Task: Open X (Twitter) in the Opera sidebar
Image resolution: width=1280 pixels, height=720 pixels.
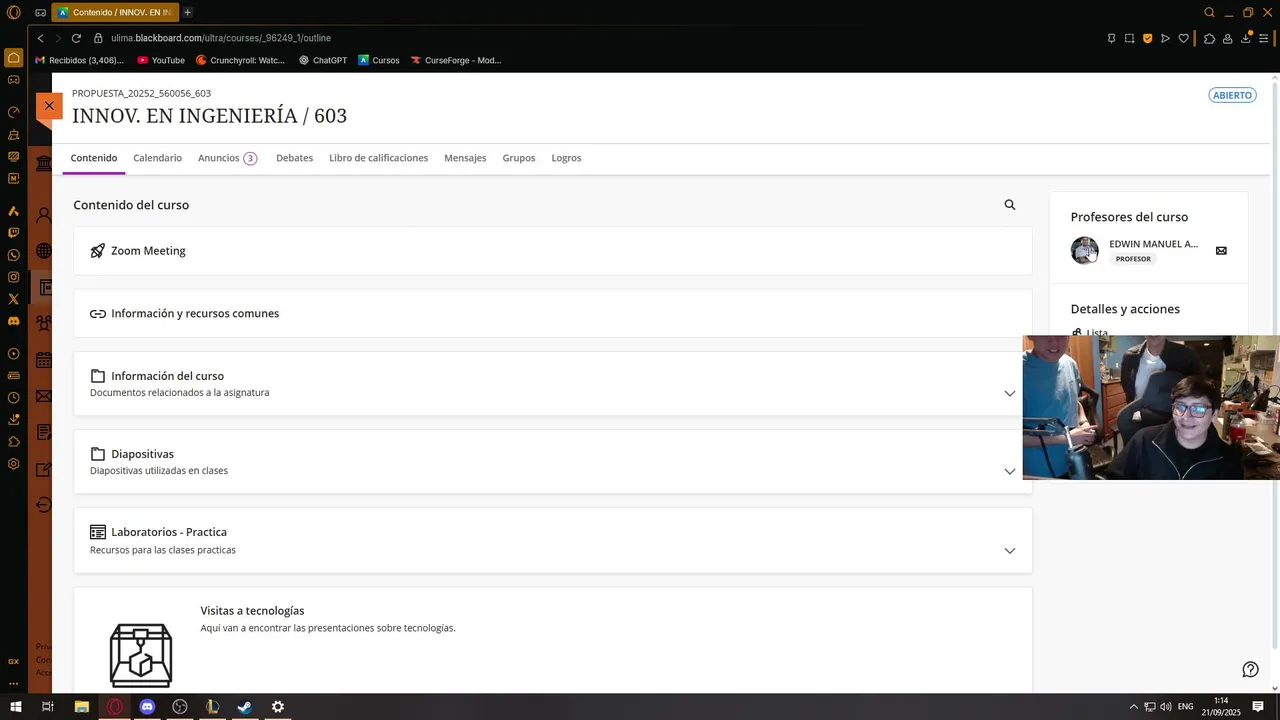Action: [14, 299]
